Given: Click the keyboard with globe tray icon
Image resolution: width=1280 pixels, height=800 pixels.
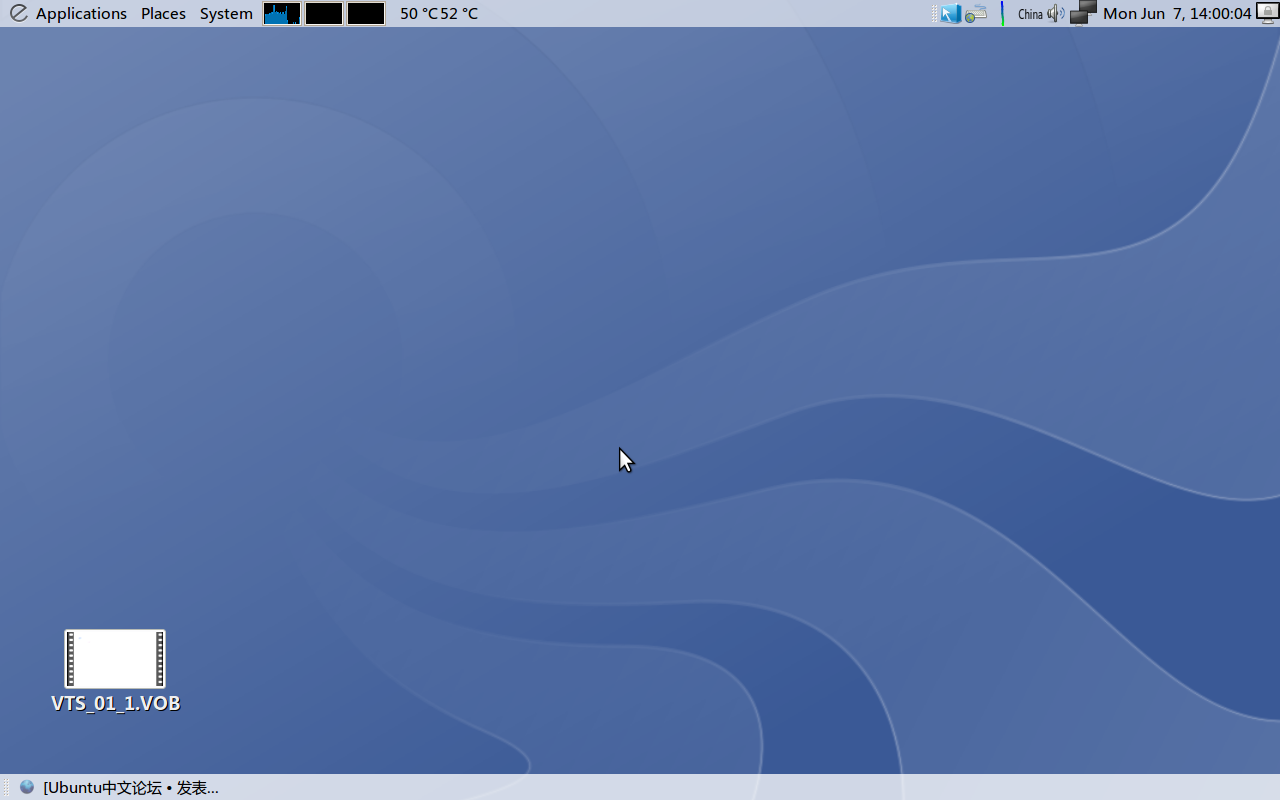Looking at the screenshot, I should 976,13.
